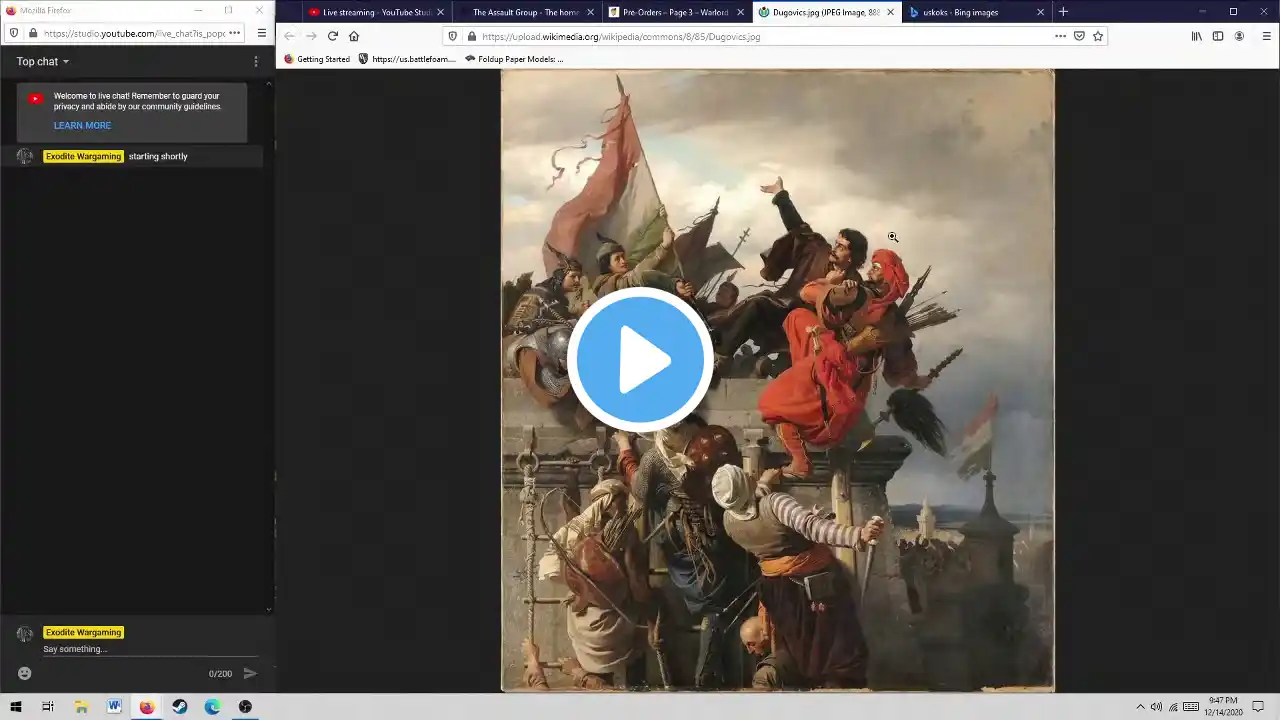This screenshot has height=720, width=1280.
Task: Click the padlock icon in chat popup address bar
Action: click(x=33, y=33)
